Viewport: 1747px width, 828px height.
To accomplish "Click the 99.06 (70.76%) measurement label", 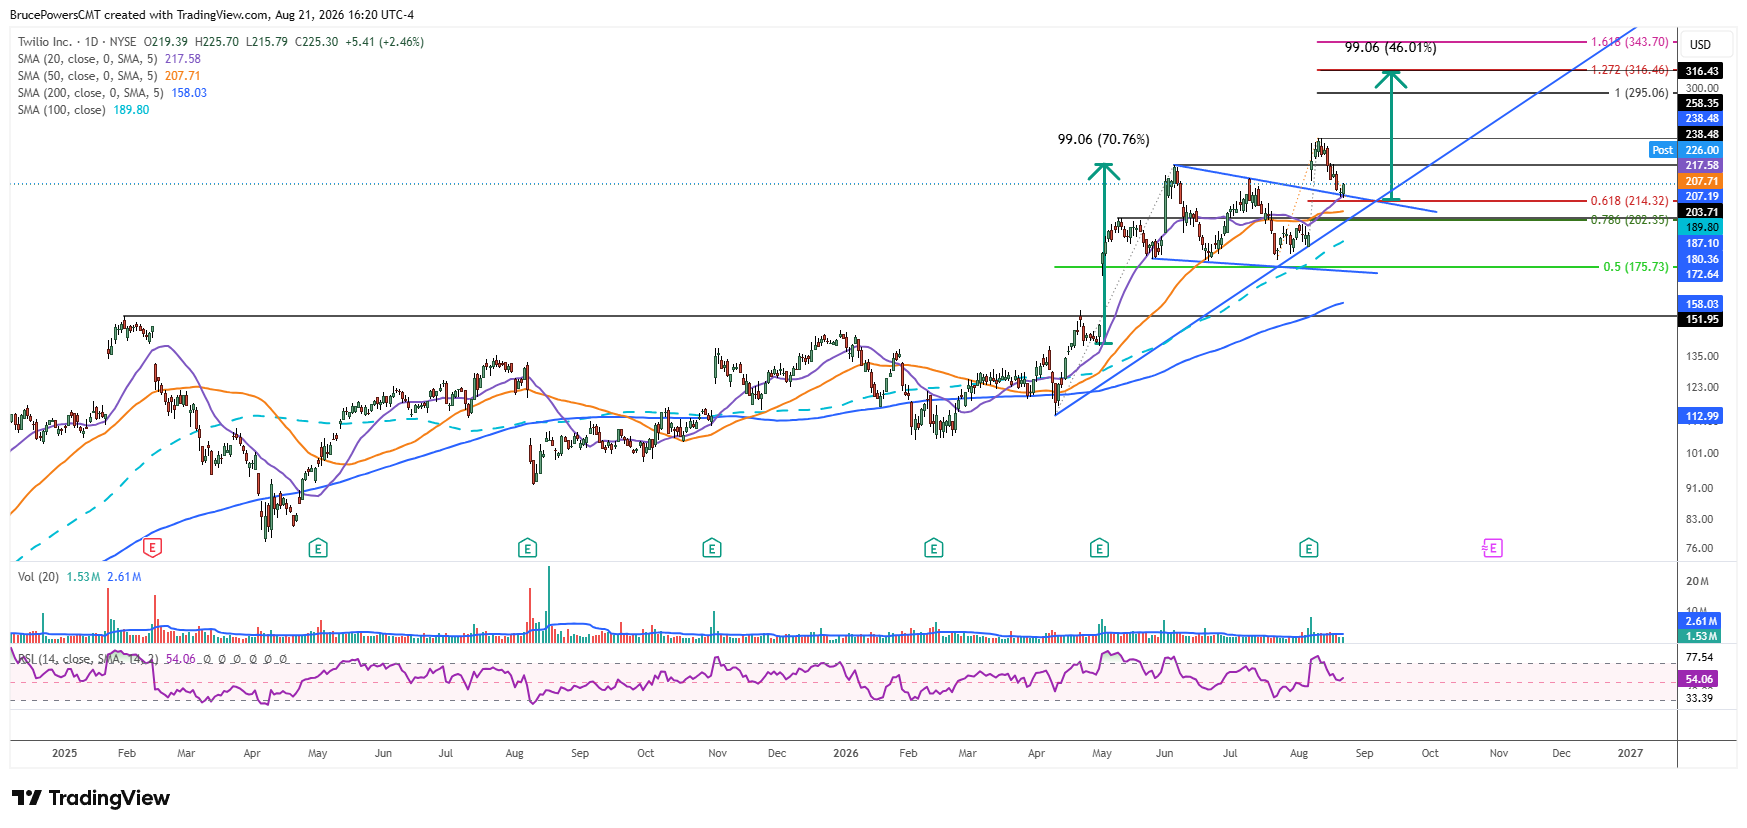I will tap(1103, 139).
